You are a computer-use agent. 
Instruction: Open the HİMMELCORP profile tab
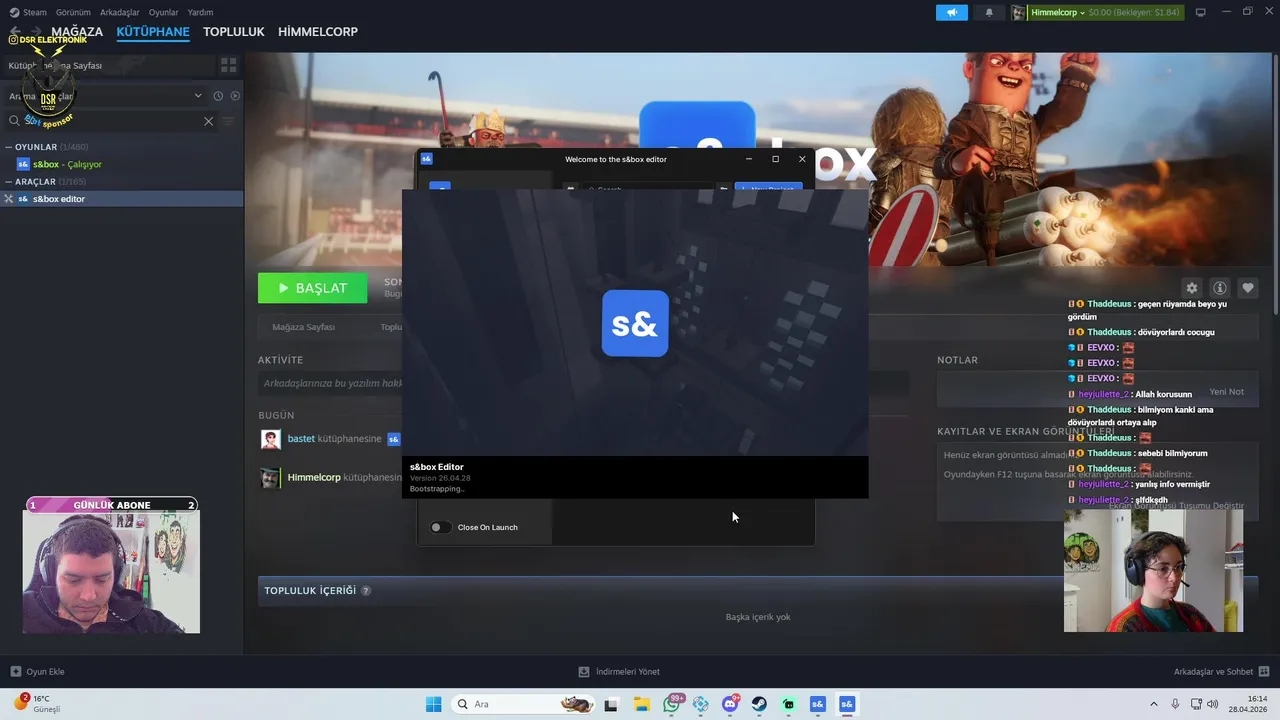click(x=318, y=32)
